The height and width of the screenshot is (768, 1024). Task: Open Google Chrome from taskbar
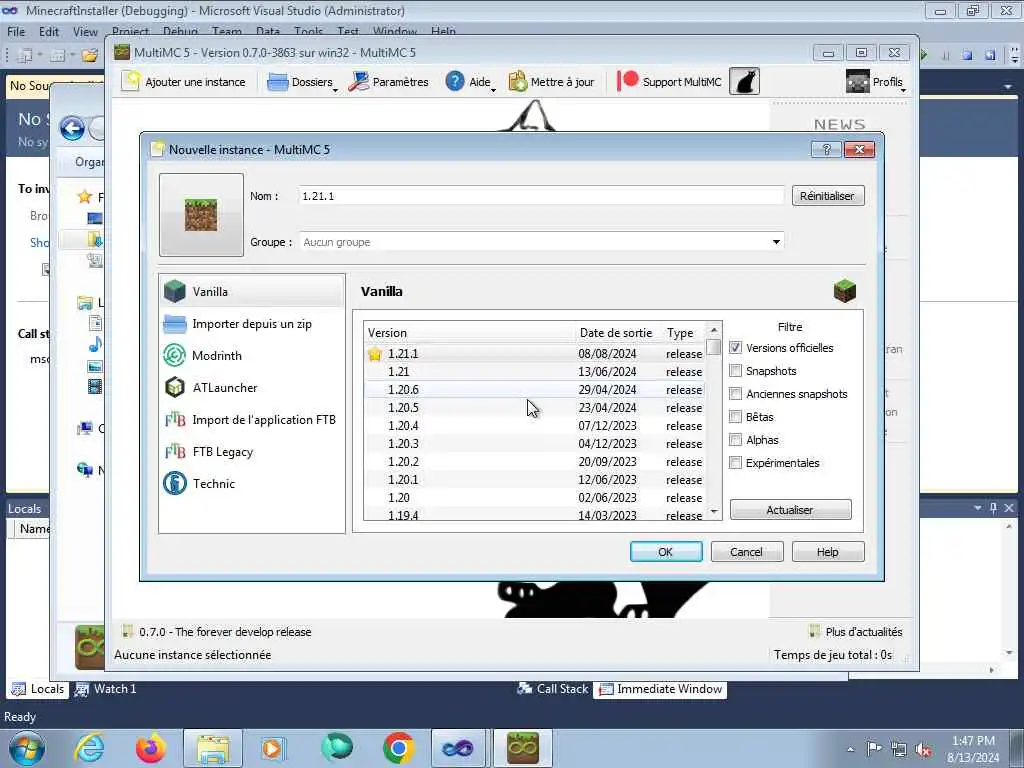coord(398,748)
